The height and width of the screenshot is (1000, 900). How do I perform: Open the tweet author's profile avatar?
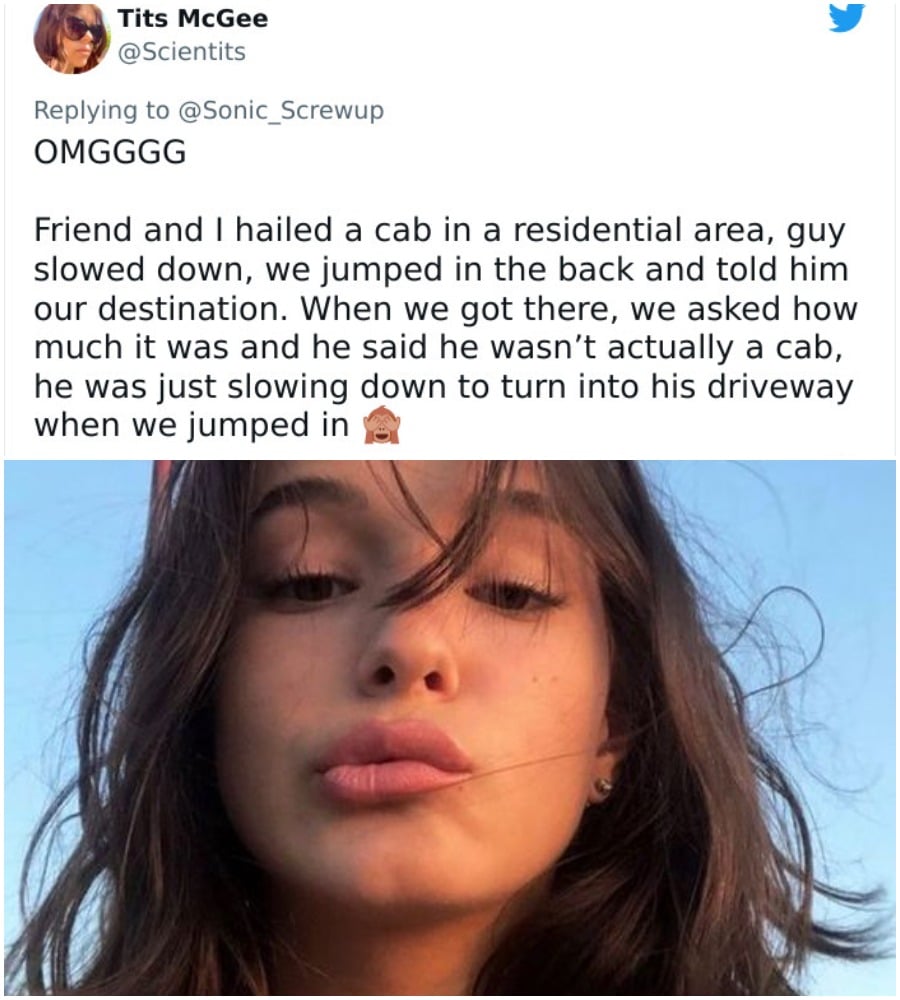point(72,38)
